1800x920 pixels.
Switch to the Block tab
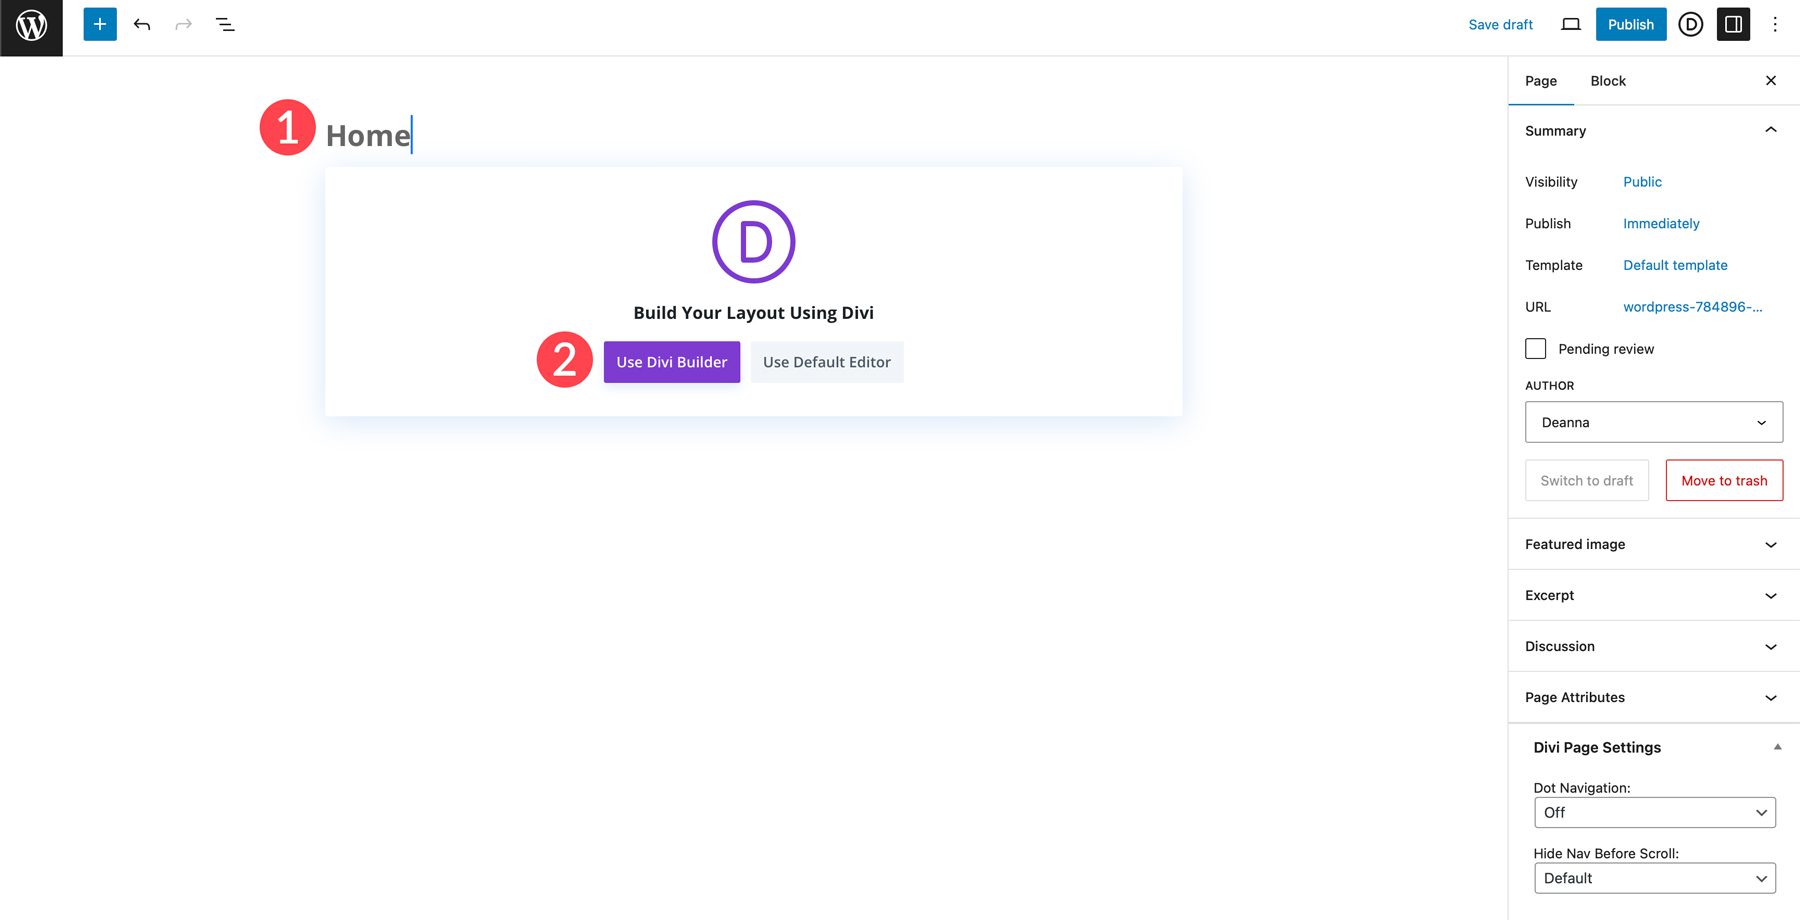coord(1607,80)
